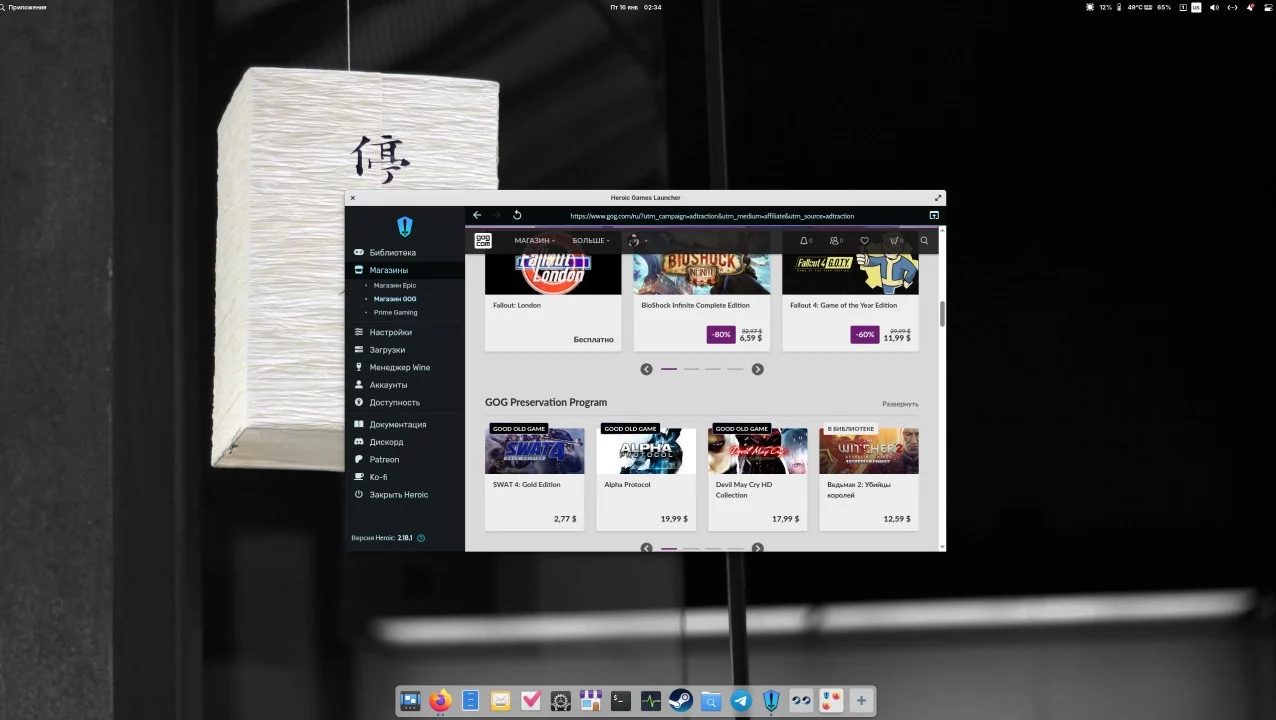1276x720 pixels.
Task: Reload the GOG store page
Action: pyautogui.click(x=517, y=215)
